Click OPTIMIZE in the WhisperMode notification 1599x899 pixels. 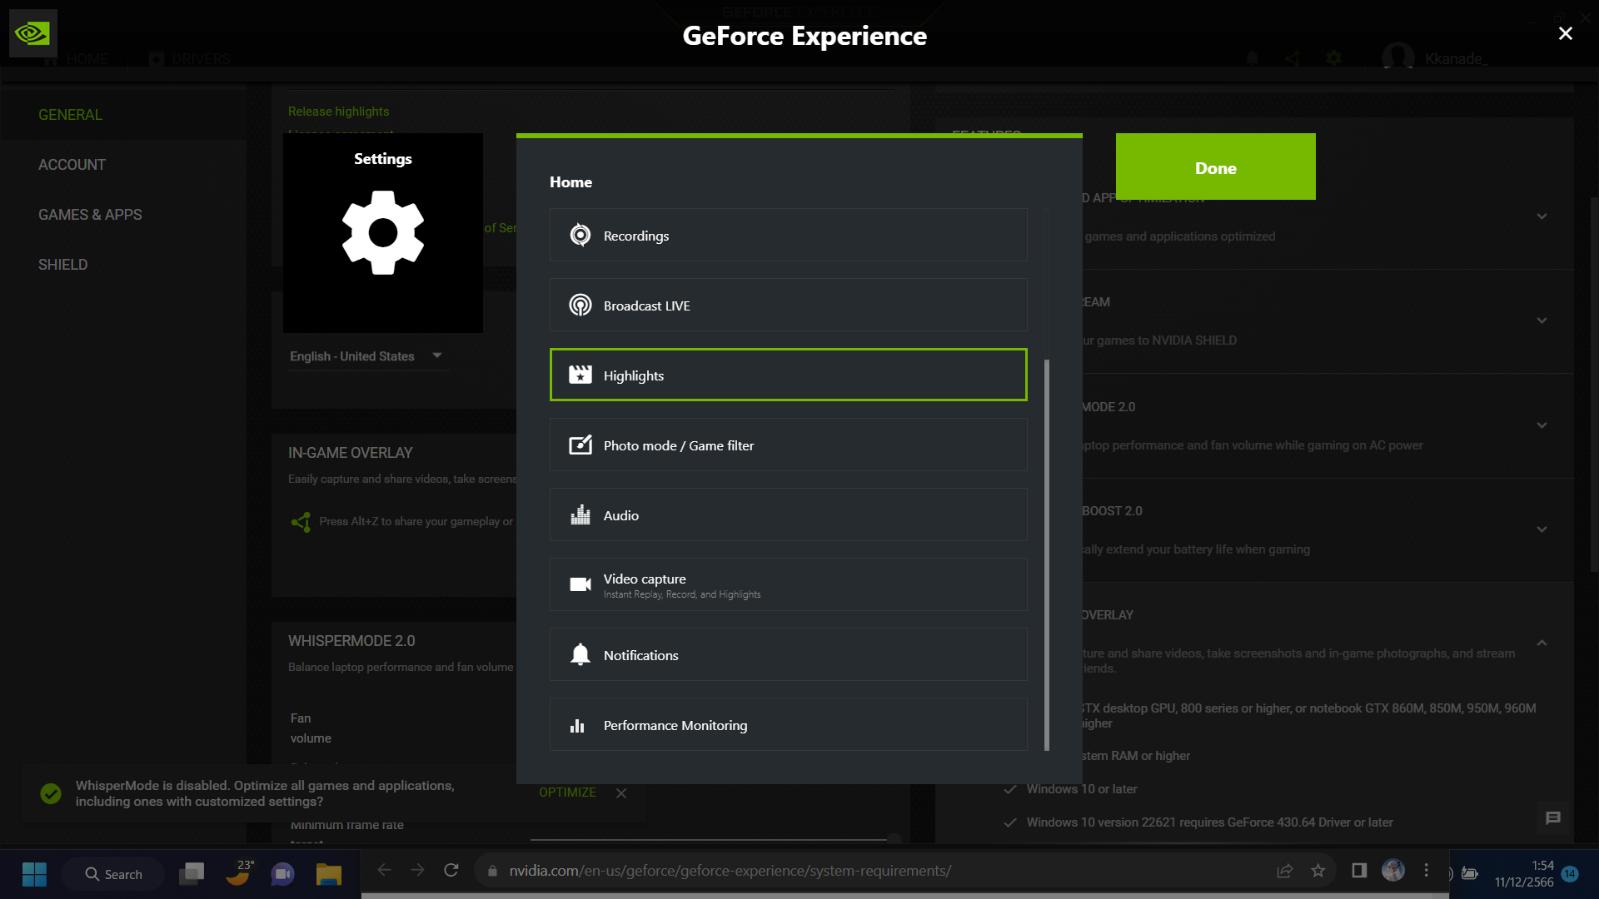pyautogui.click(x=567, y=792)
